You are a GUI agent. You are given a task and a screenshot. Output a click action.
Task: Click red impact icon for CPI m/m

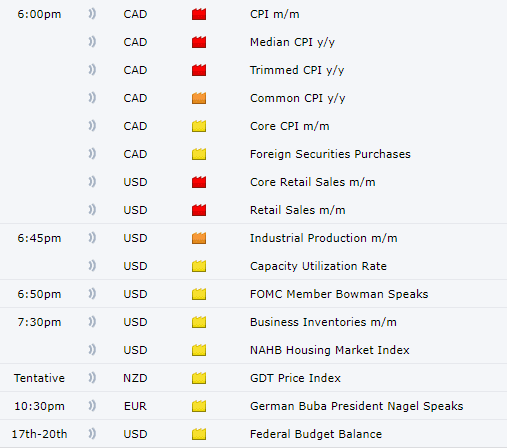(199, 14)
